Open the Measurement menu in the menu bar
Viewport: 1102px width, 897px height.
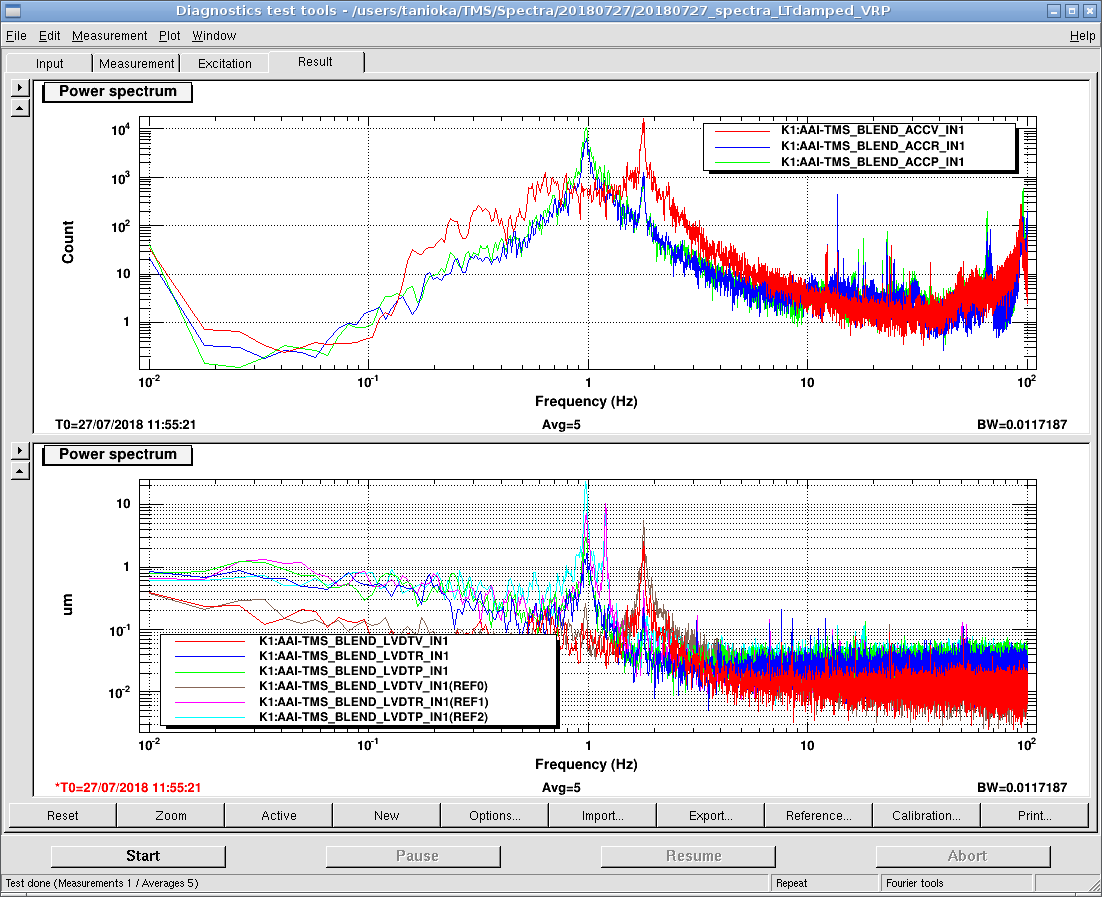tap(110, 35)
